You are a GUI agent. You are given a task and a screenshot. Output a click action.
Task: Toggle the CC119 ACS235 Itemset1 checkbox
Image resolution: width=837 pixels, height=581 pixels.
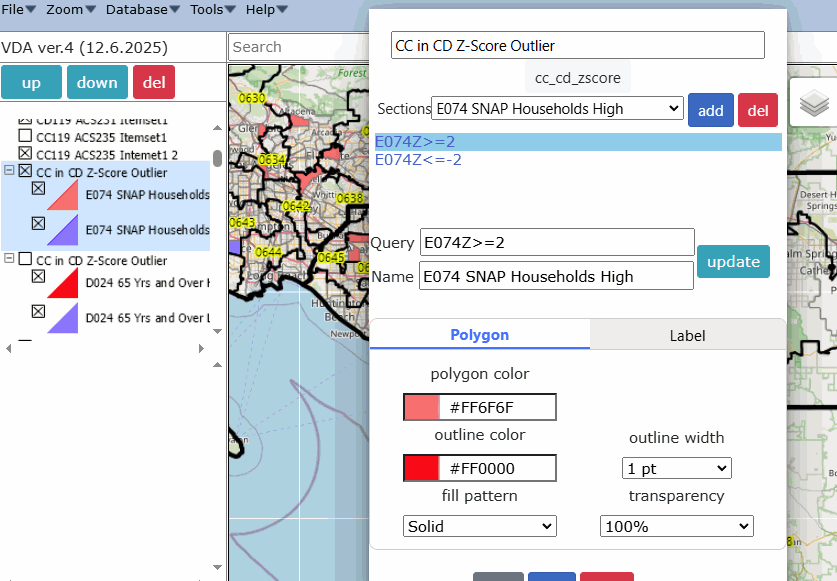25,137
